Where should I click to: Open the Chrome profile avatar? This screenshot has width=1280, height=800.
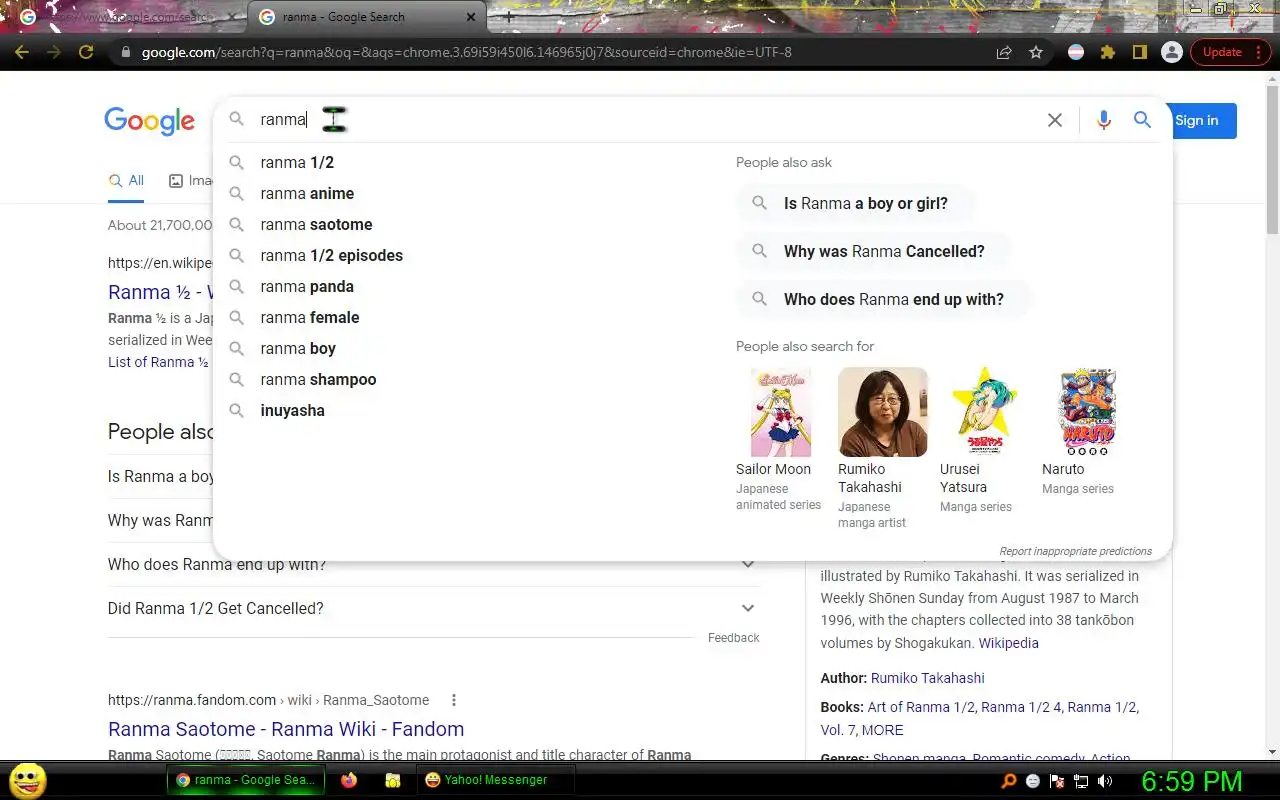1172,52
